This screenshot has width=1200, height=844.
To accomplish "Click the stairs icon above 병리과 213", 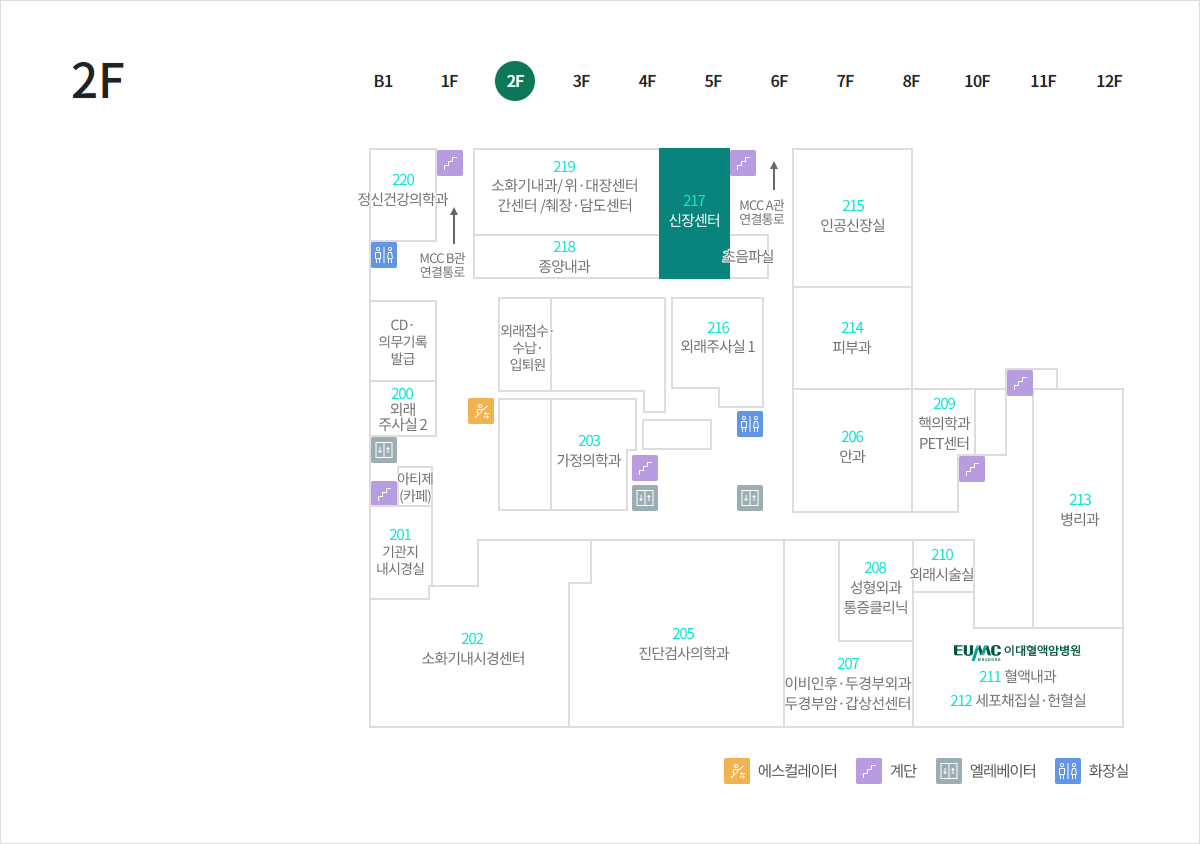I will pyautogui.click(x=1020, y=383).
